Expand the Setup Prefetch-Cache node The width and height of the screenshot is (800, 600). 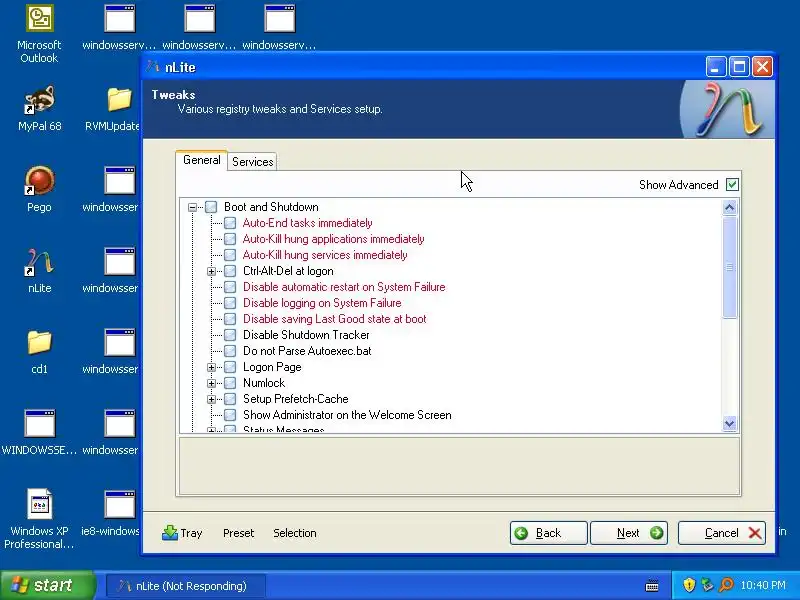211,399
